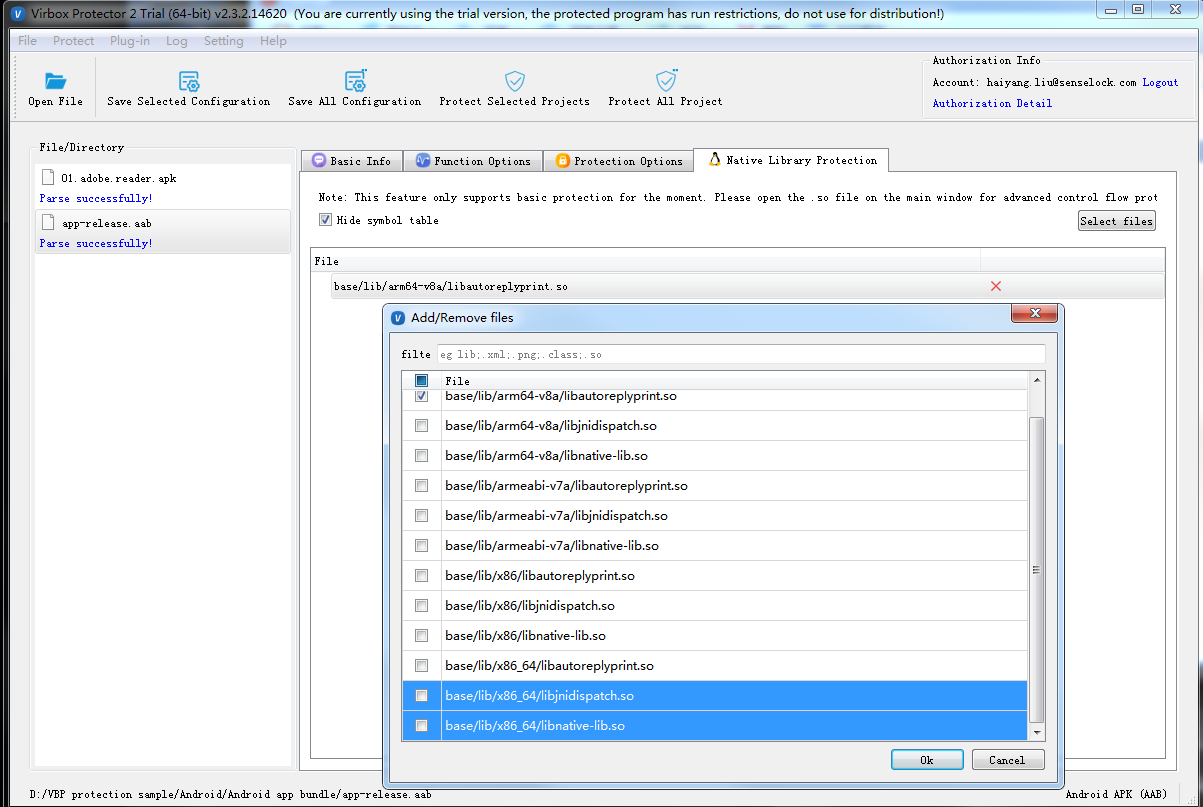The image size is (1203, 807).
Task: Click the File column header in dialog
Action: coord(735,381)
